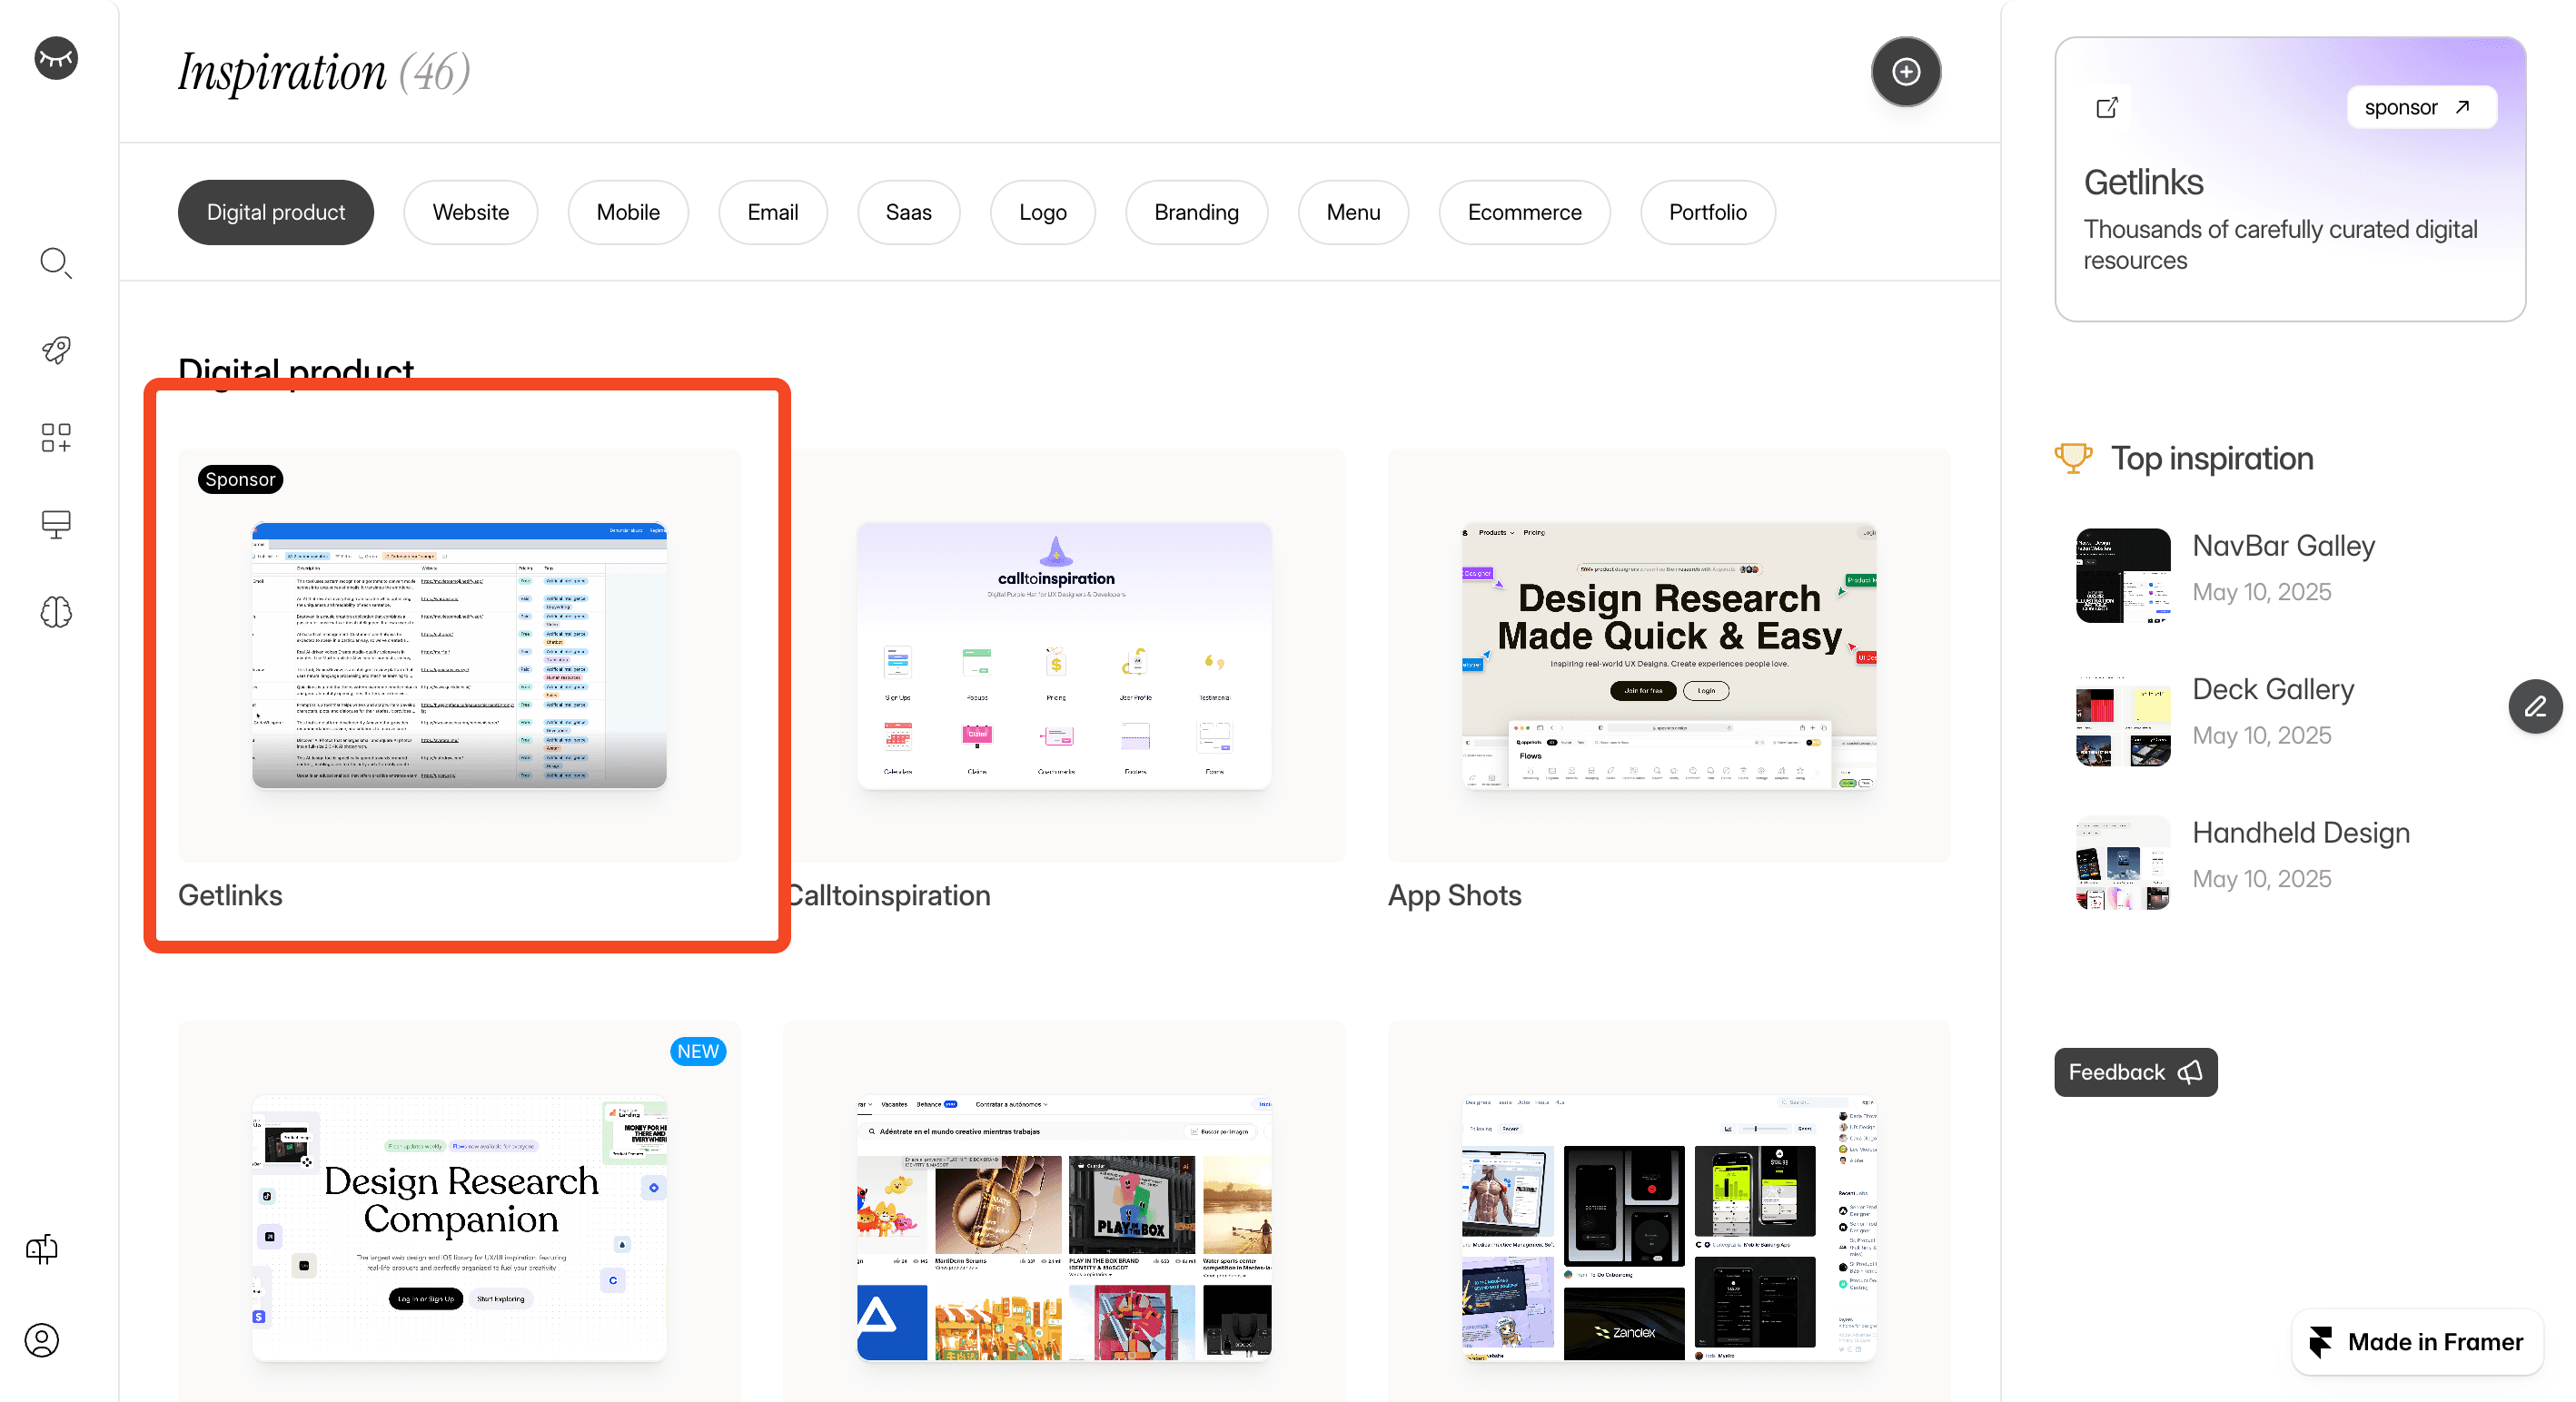This screenshot has width=2576, height=1402.
Task: Click the circular plus add button
Action: click(1905, 72)
